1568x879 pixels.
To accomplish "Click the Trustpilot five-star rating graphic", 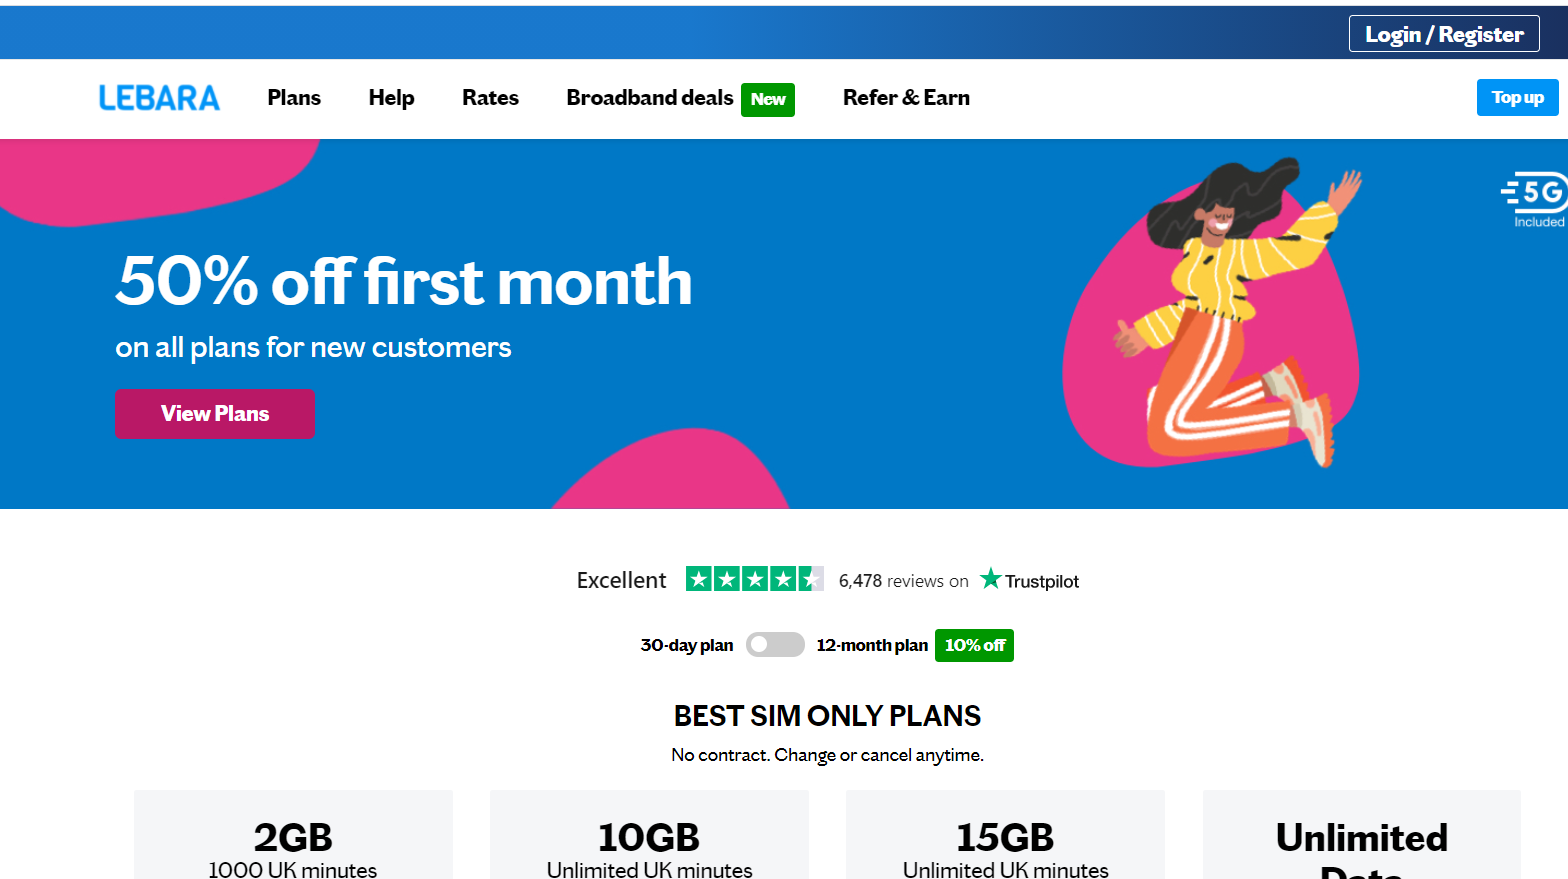I will coord(754,579).
